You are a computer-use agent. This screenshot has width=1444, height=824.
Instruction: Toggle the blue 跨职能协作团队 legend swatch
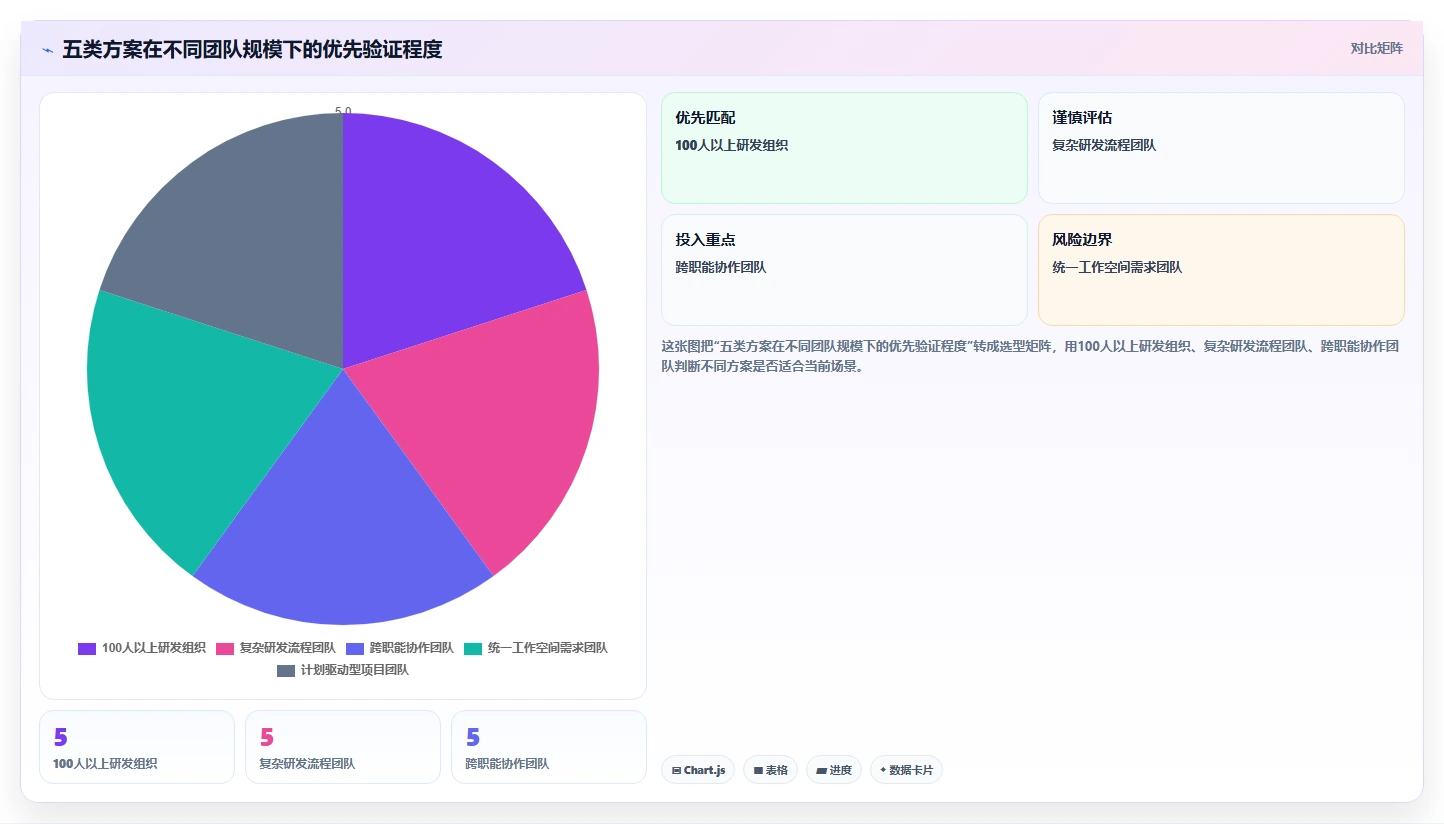point(355,648)
